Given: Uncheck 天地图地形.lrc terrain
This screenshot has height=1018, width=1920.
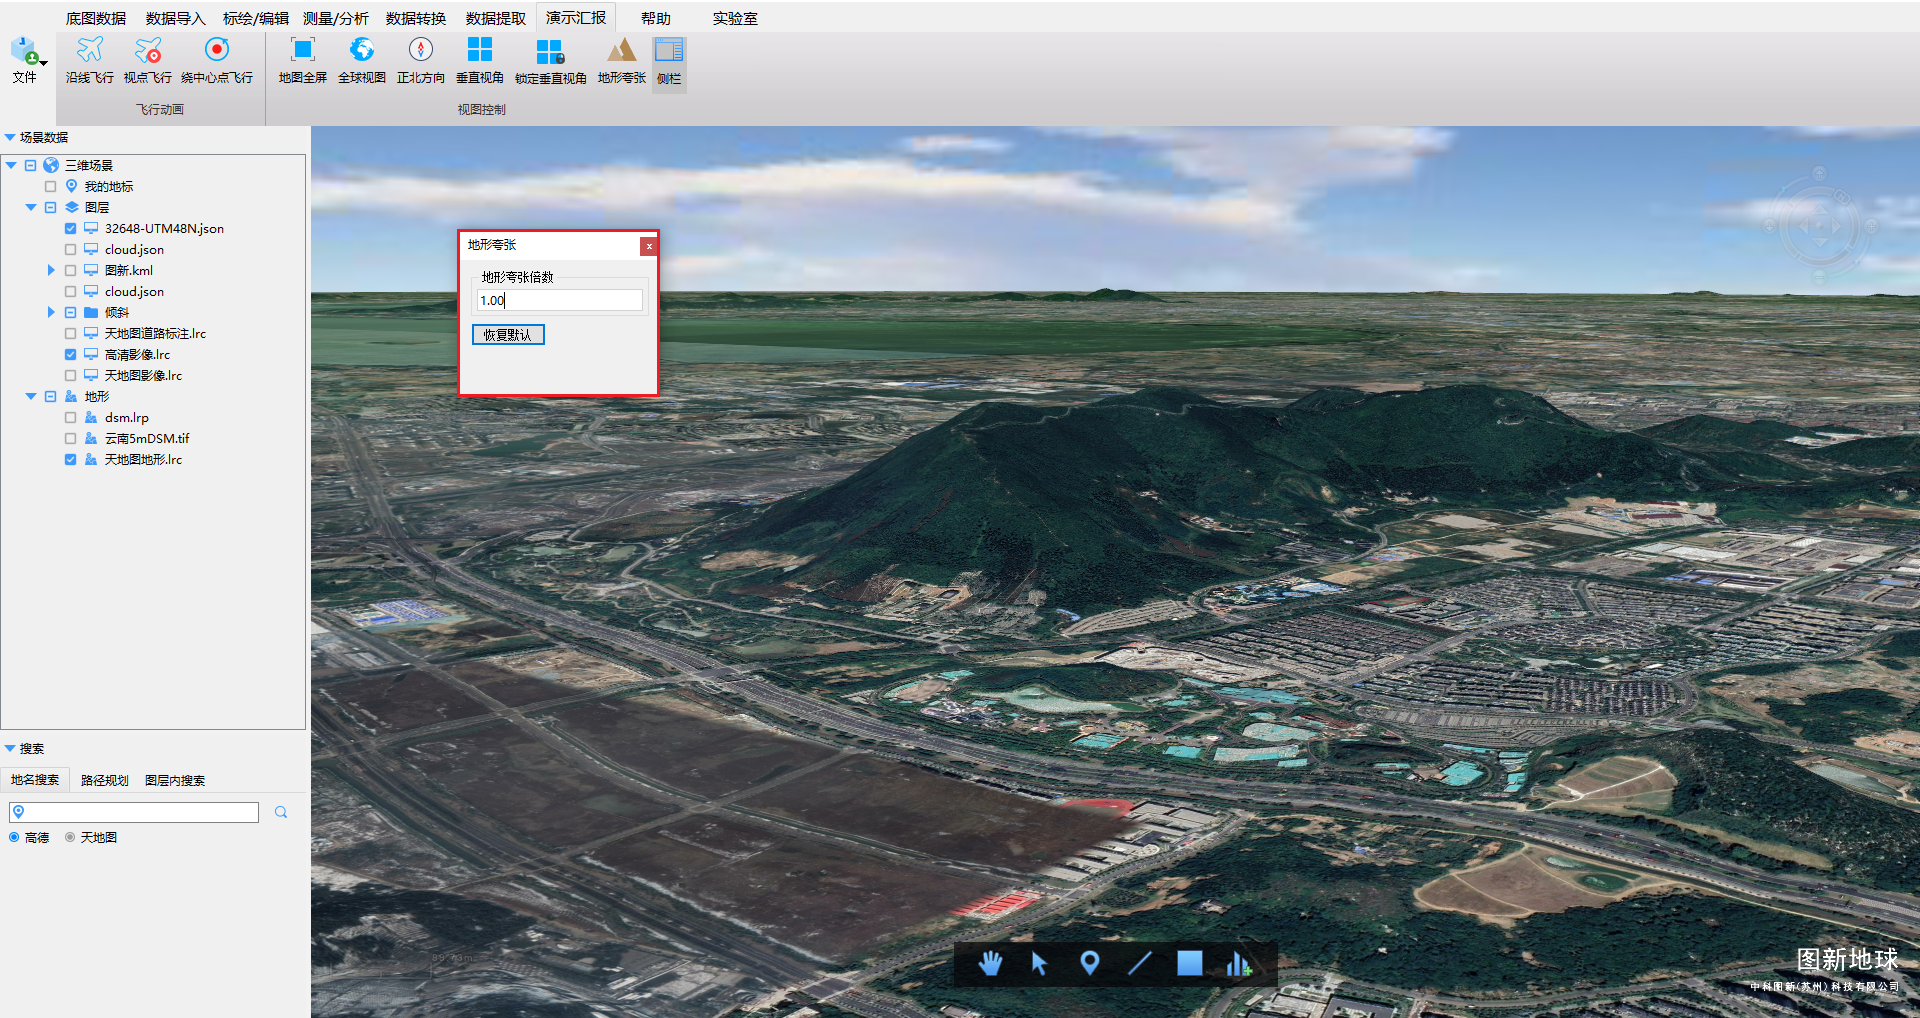Looking at the screenshot, I should (70, 459).
